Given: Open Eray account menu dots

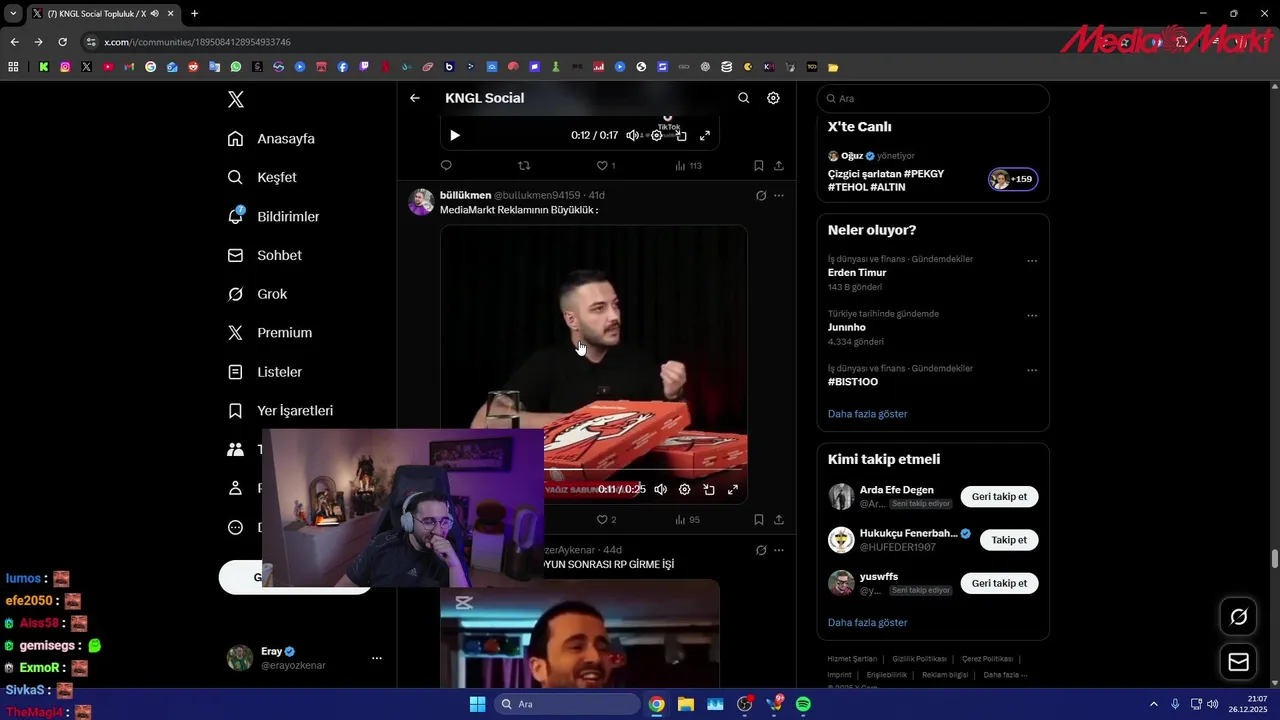Looking at the screenshot, I should [377, 658].
